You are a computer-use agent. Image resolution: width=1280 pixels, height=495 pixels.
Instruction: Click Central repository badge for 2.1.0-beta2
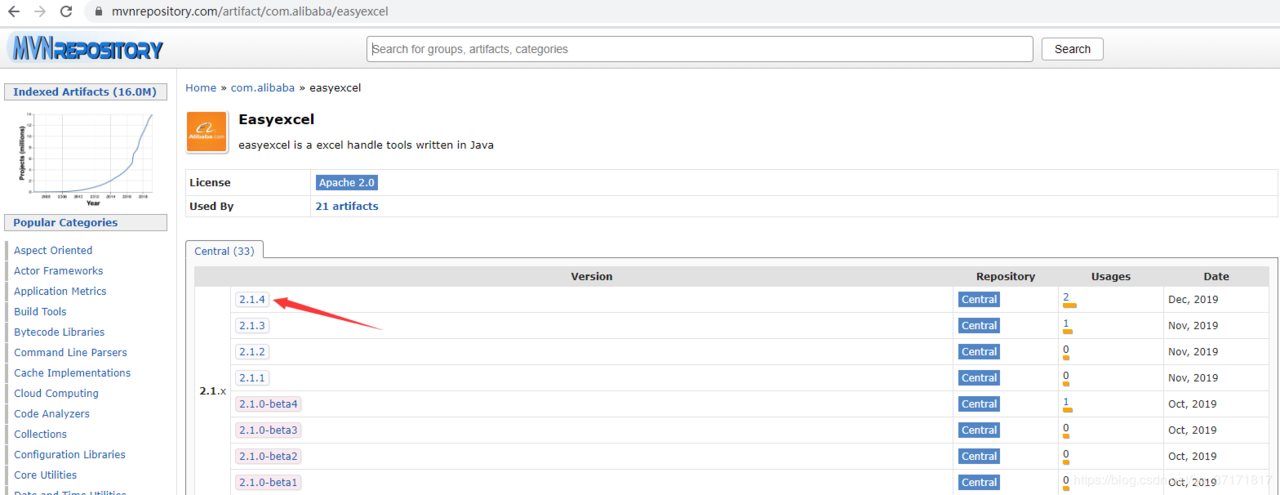(x=979, y=455)
